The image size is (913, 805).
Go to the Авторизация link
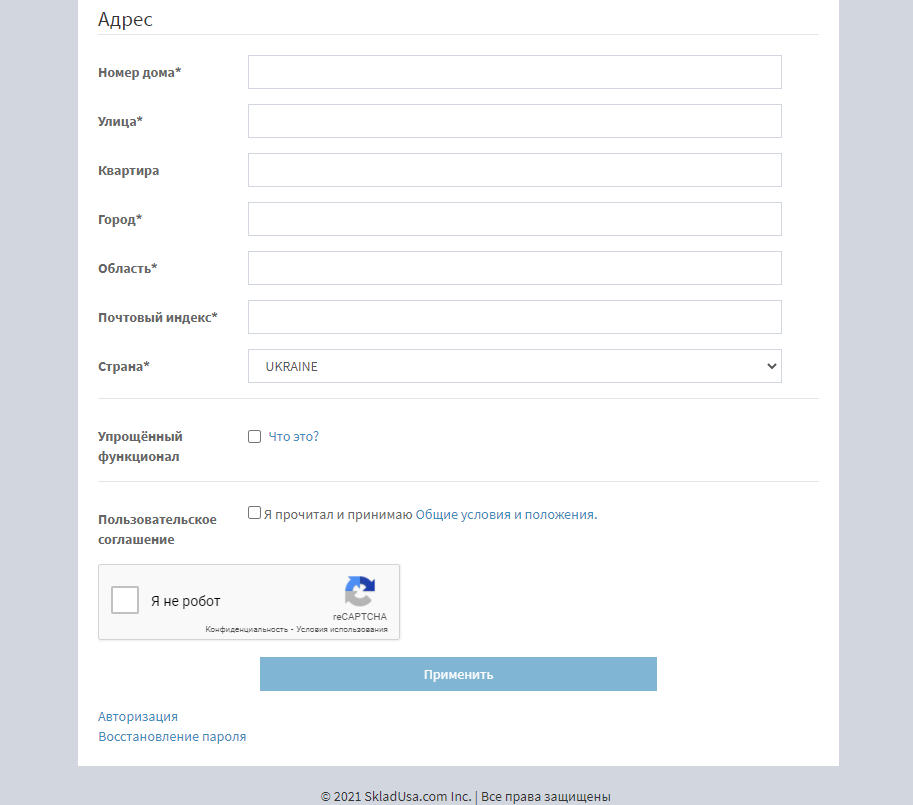click(x=138, y=717)
